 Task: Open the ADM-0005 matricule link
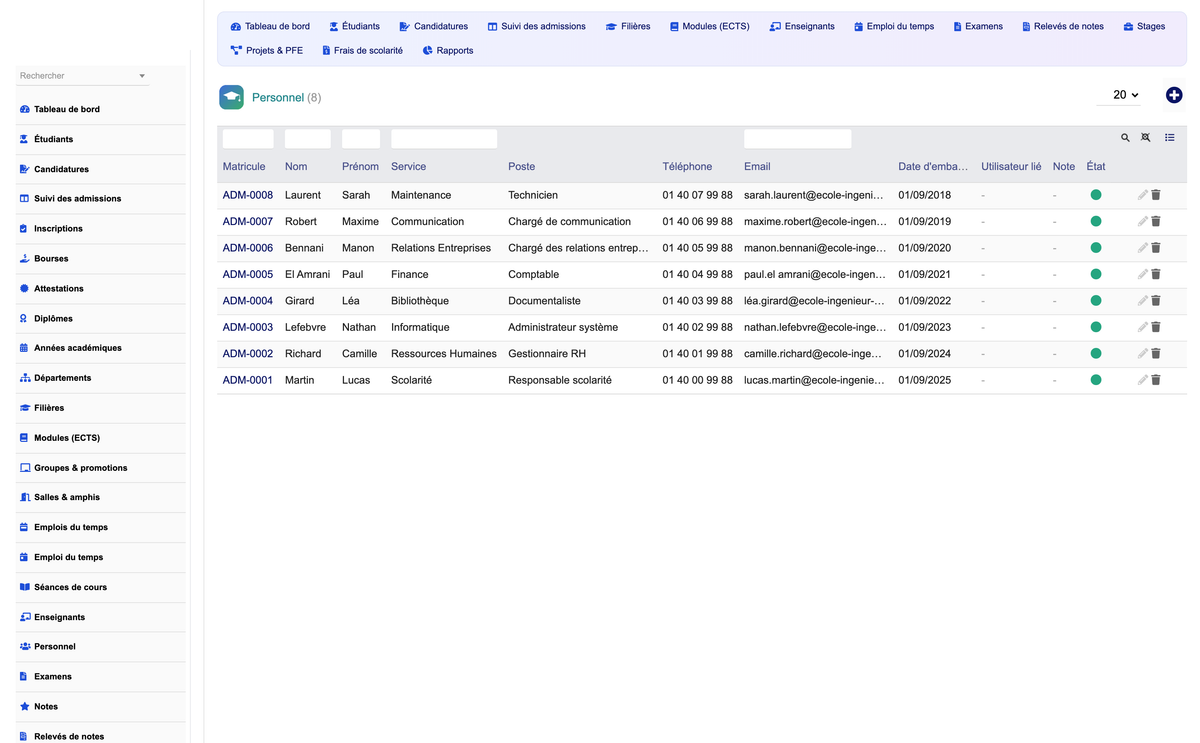248,274
